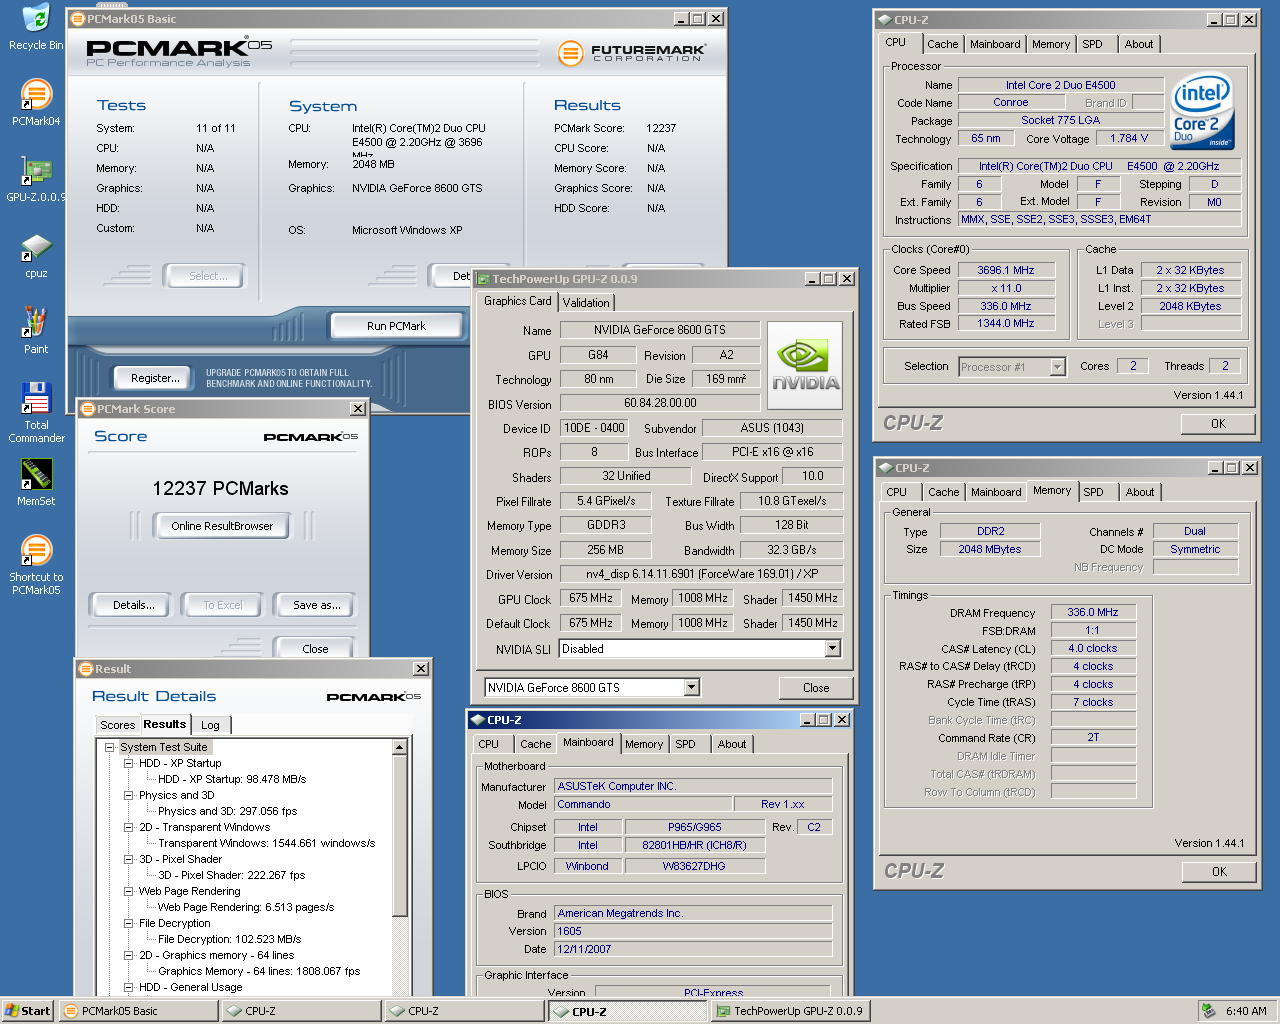The height and width of the screenshot is (1024, 1280).
Task: Click the NVIDIA logo in the GPU-Z window
Action: tap(805, 365)
